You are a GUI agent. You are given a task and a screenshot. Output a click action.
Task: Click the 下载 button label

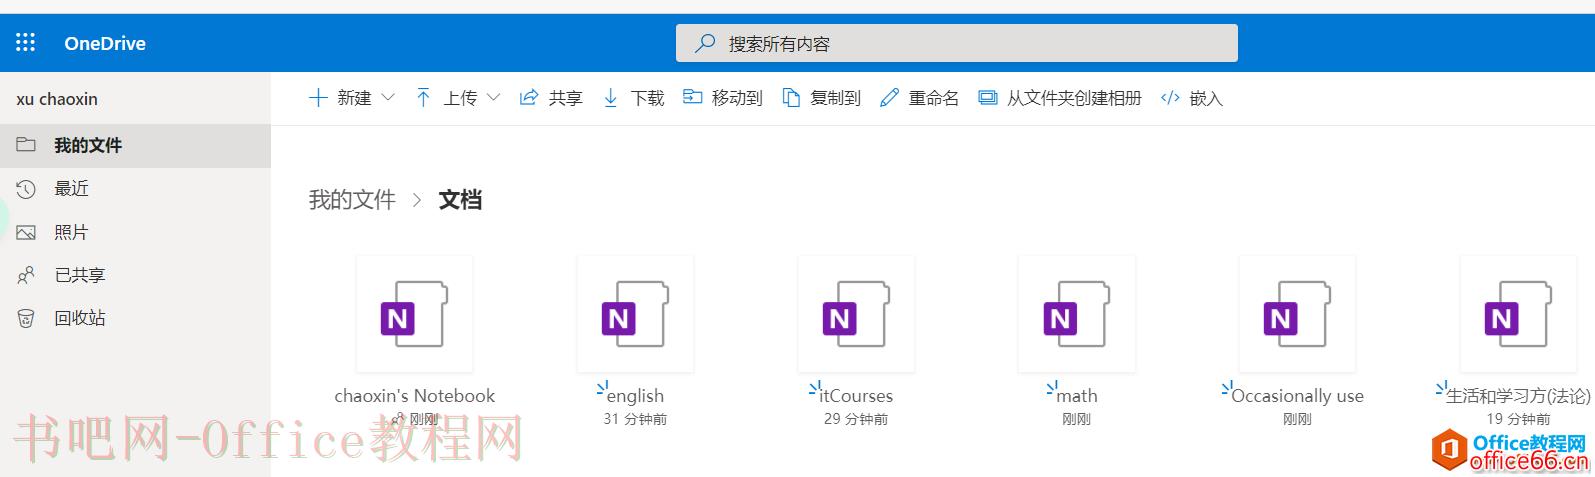pos(647,98)
